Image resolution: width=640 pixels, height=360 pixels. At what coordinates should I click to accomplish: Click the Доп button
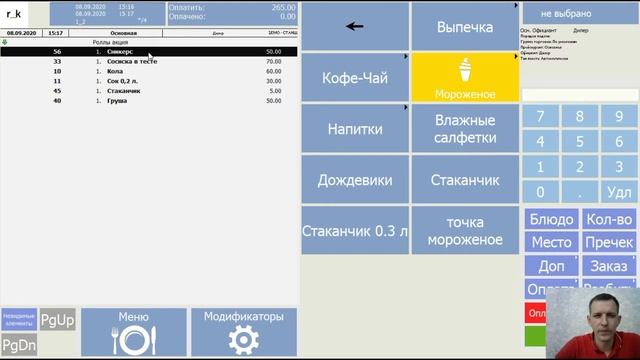(551, 266)
